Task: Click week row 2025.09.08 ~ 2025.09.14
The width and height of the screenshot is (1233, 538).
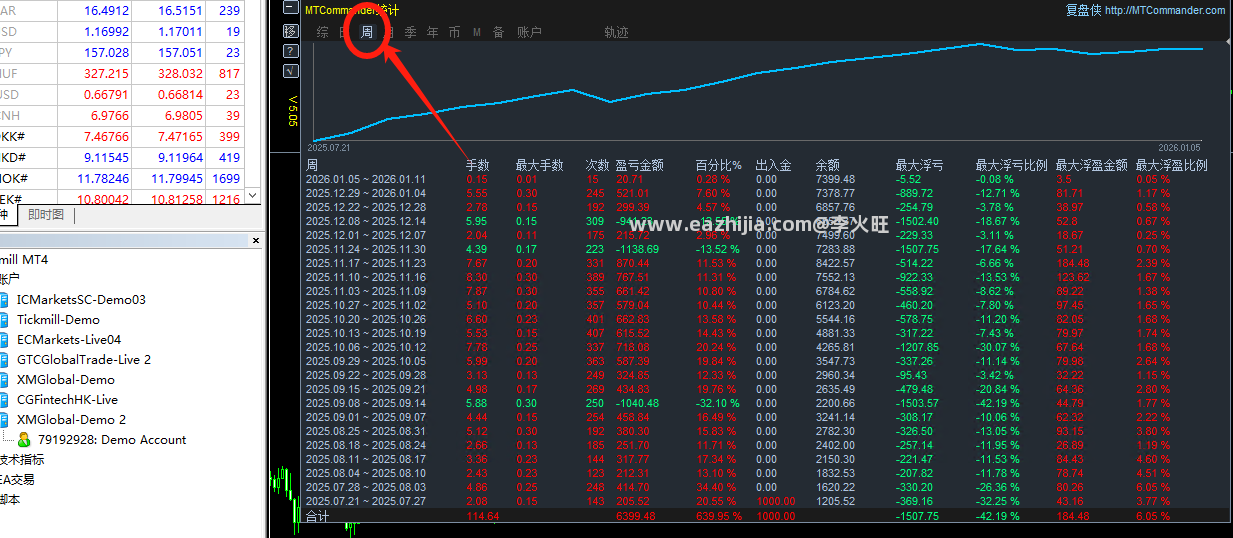Action: coord(366,403)
